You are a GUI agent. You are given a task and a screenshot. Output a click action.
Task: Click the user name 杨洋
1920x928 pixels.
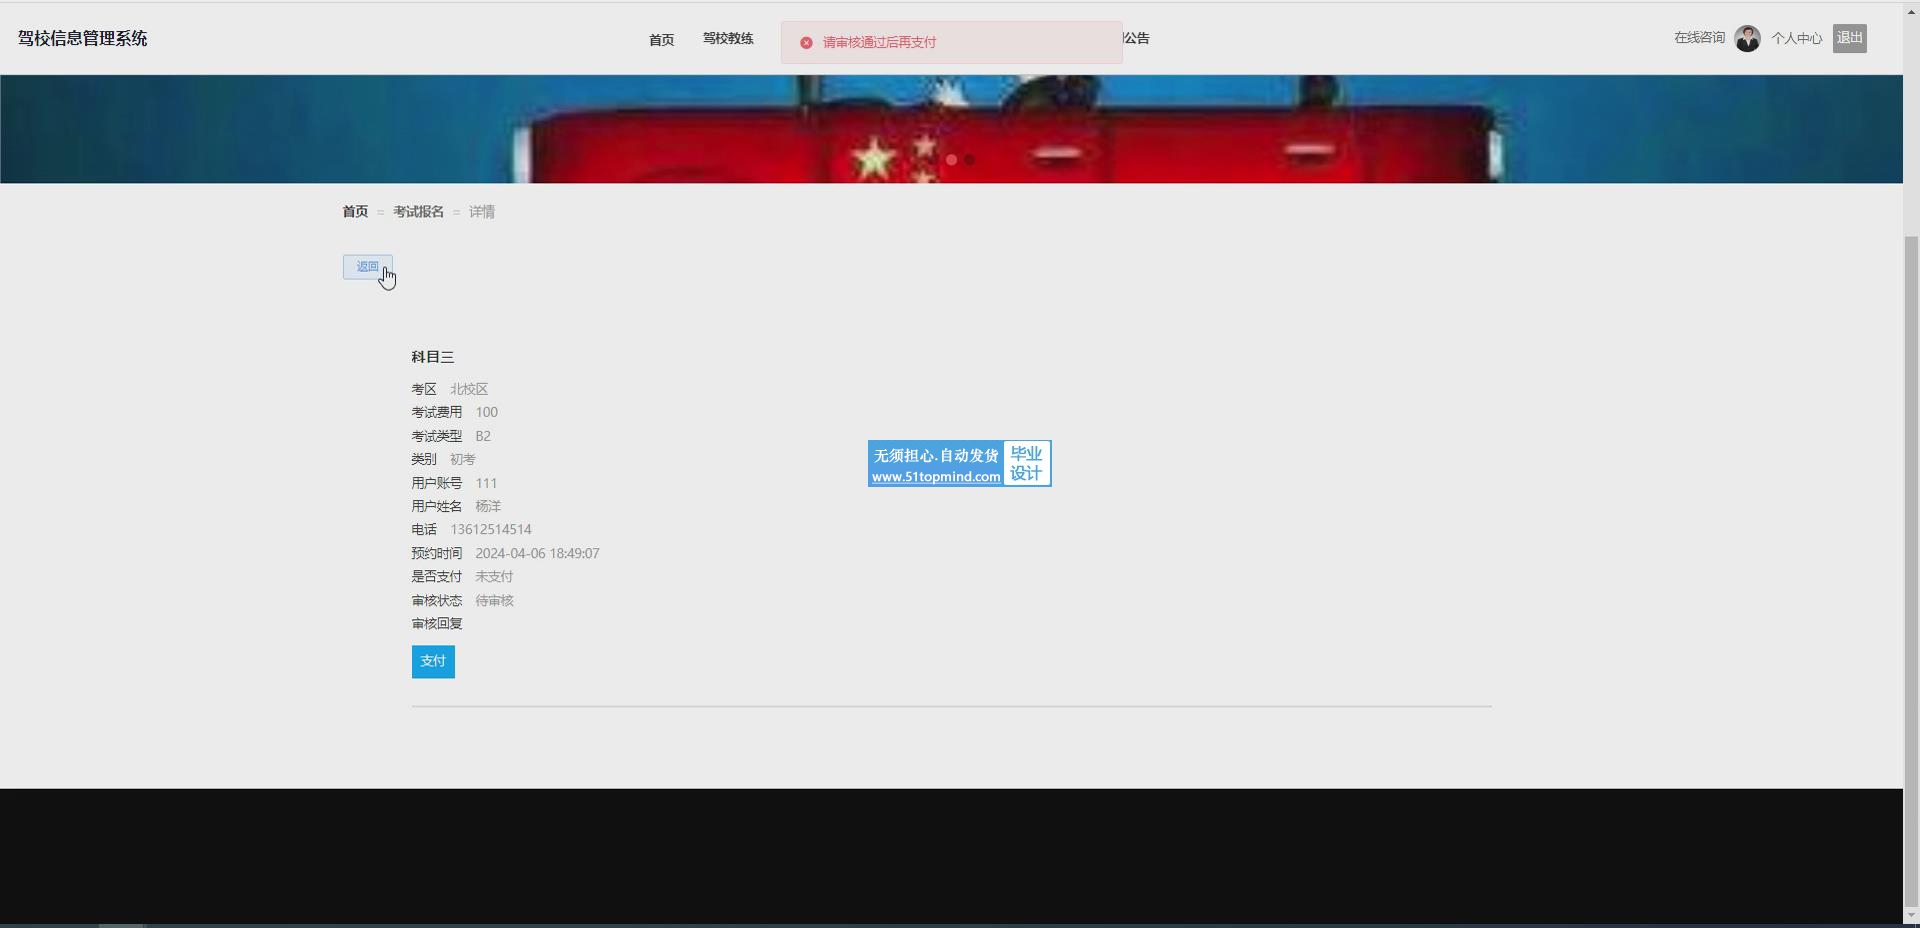[x=488, y=506]
